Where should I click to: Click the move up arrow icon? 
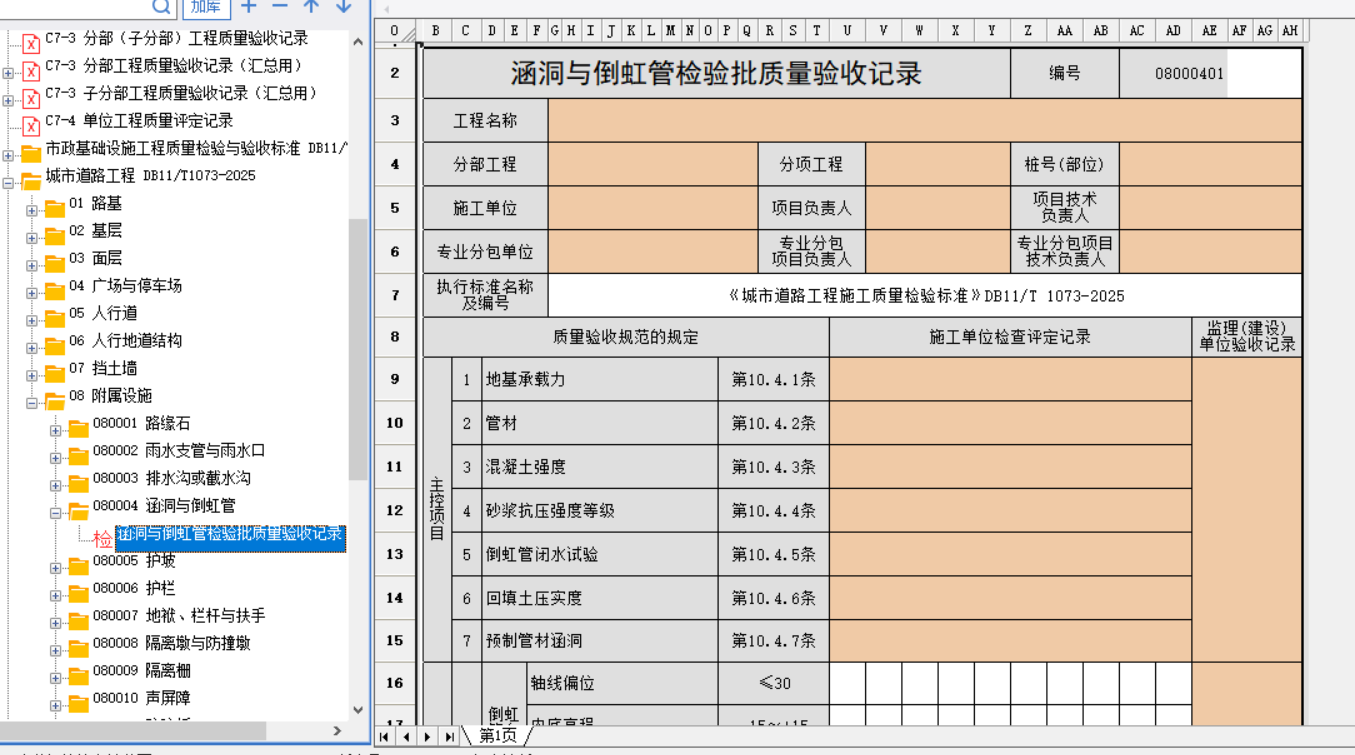(312, 6)
